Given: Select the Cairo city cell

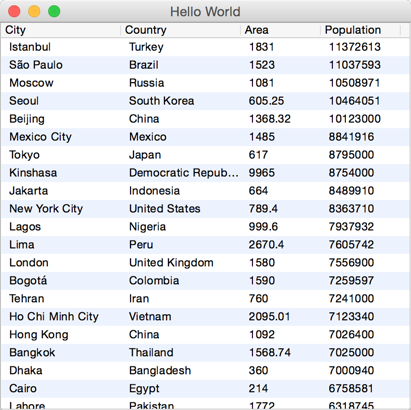Looking at the screenshot, I should coord(23,389).
